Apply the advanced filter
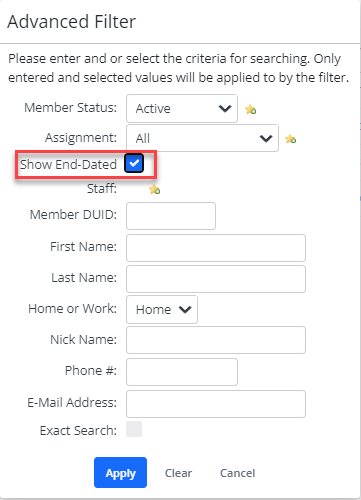 pos(120,473)
